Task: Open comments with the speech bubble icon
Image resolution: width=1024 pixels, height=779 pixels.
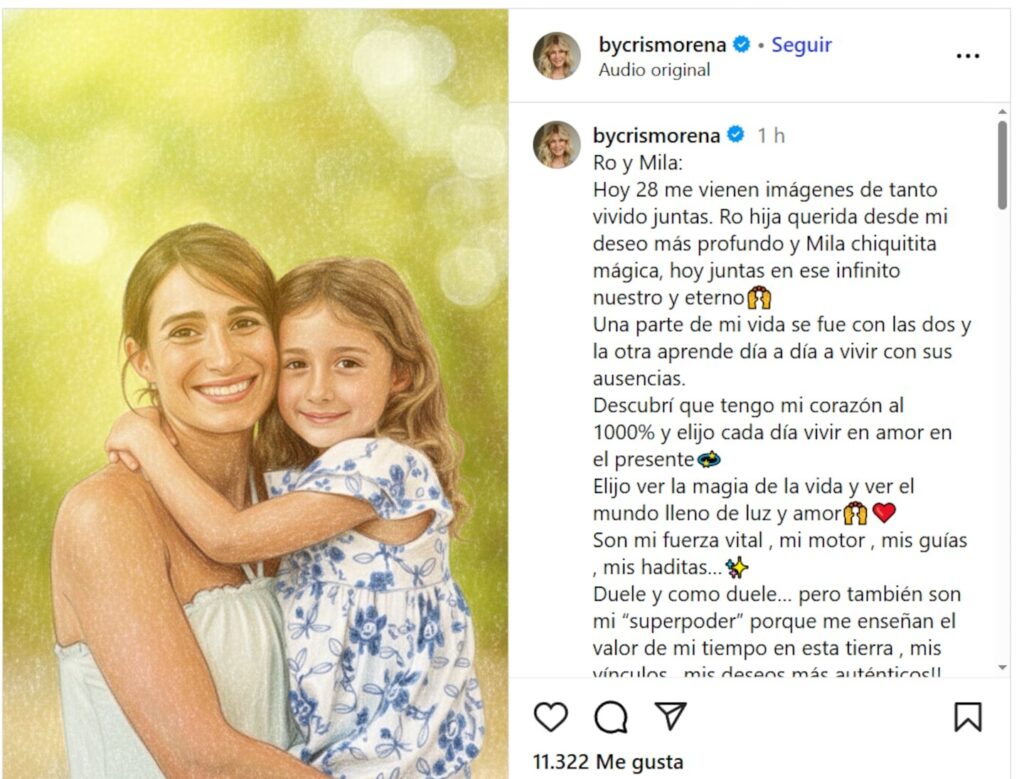Action: tap(610, 716)
